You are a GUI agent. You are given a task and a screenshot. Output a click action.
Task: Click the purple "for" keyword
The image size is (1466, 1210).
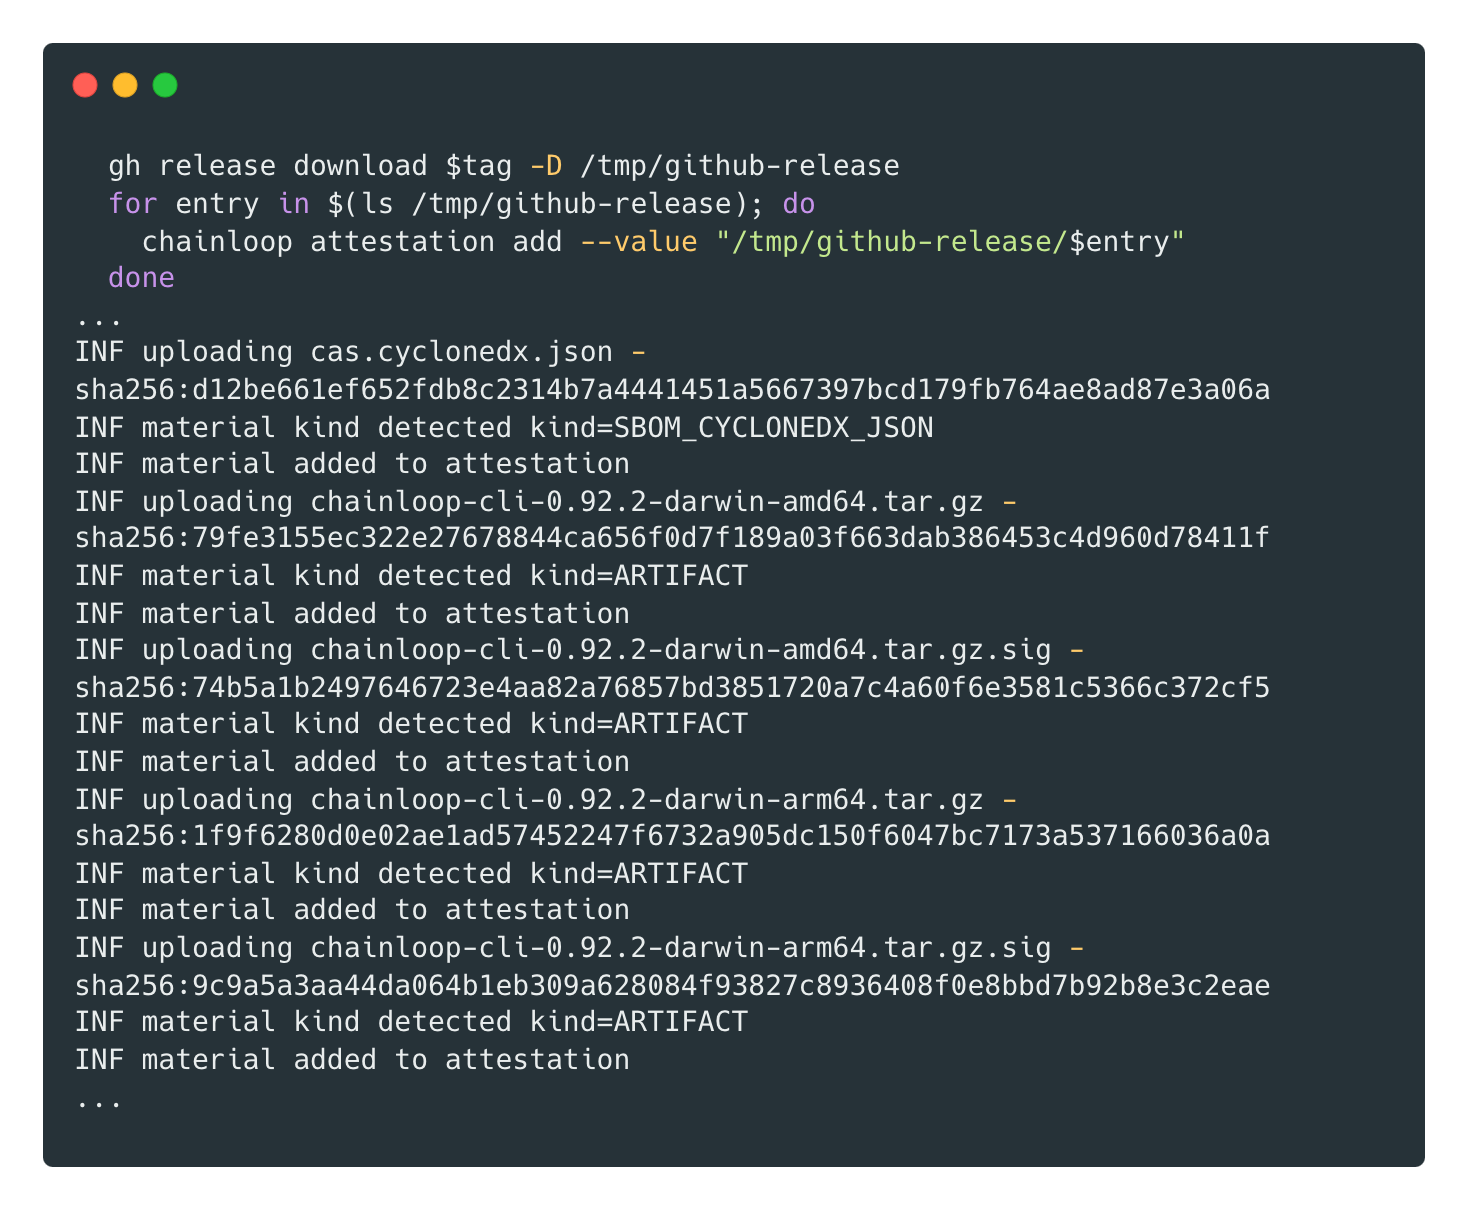click(x=132, y=204)
